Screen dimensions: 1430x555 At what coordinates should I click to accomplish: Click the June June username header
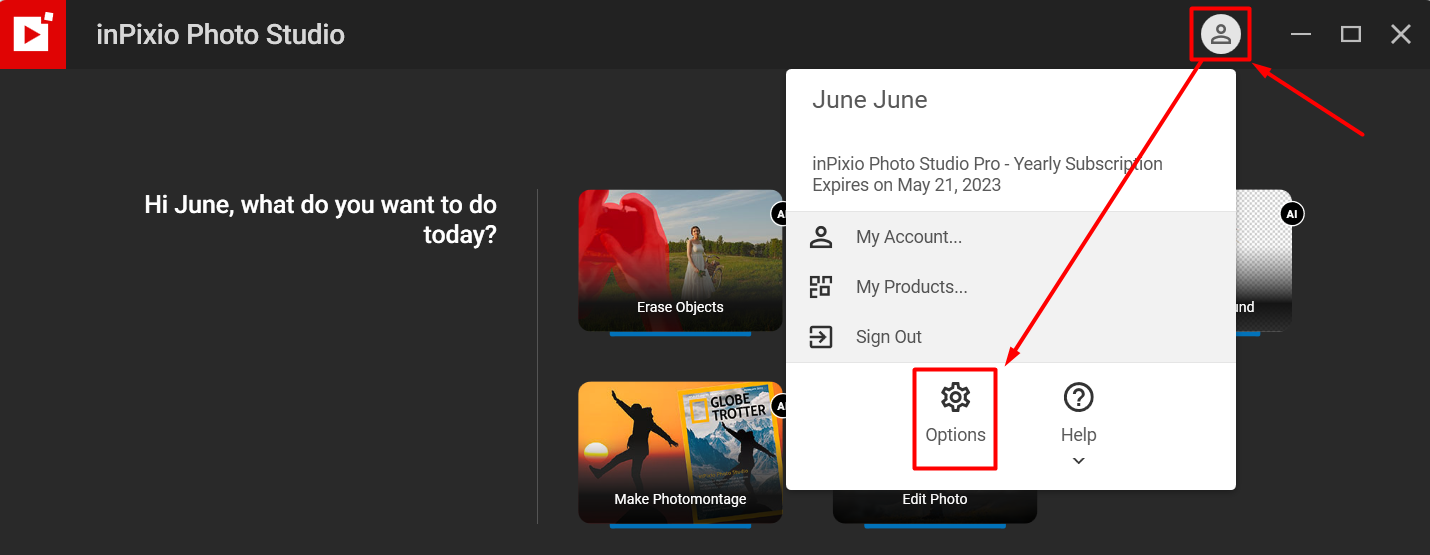click(869, 100)
